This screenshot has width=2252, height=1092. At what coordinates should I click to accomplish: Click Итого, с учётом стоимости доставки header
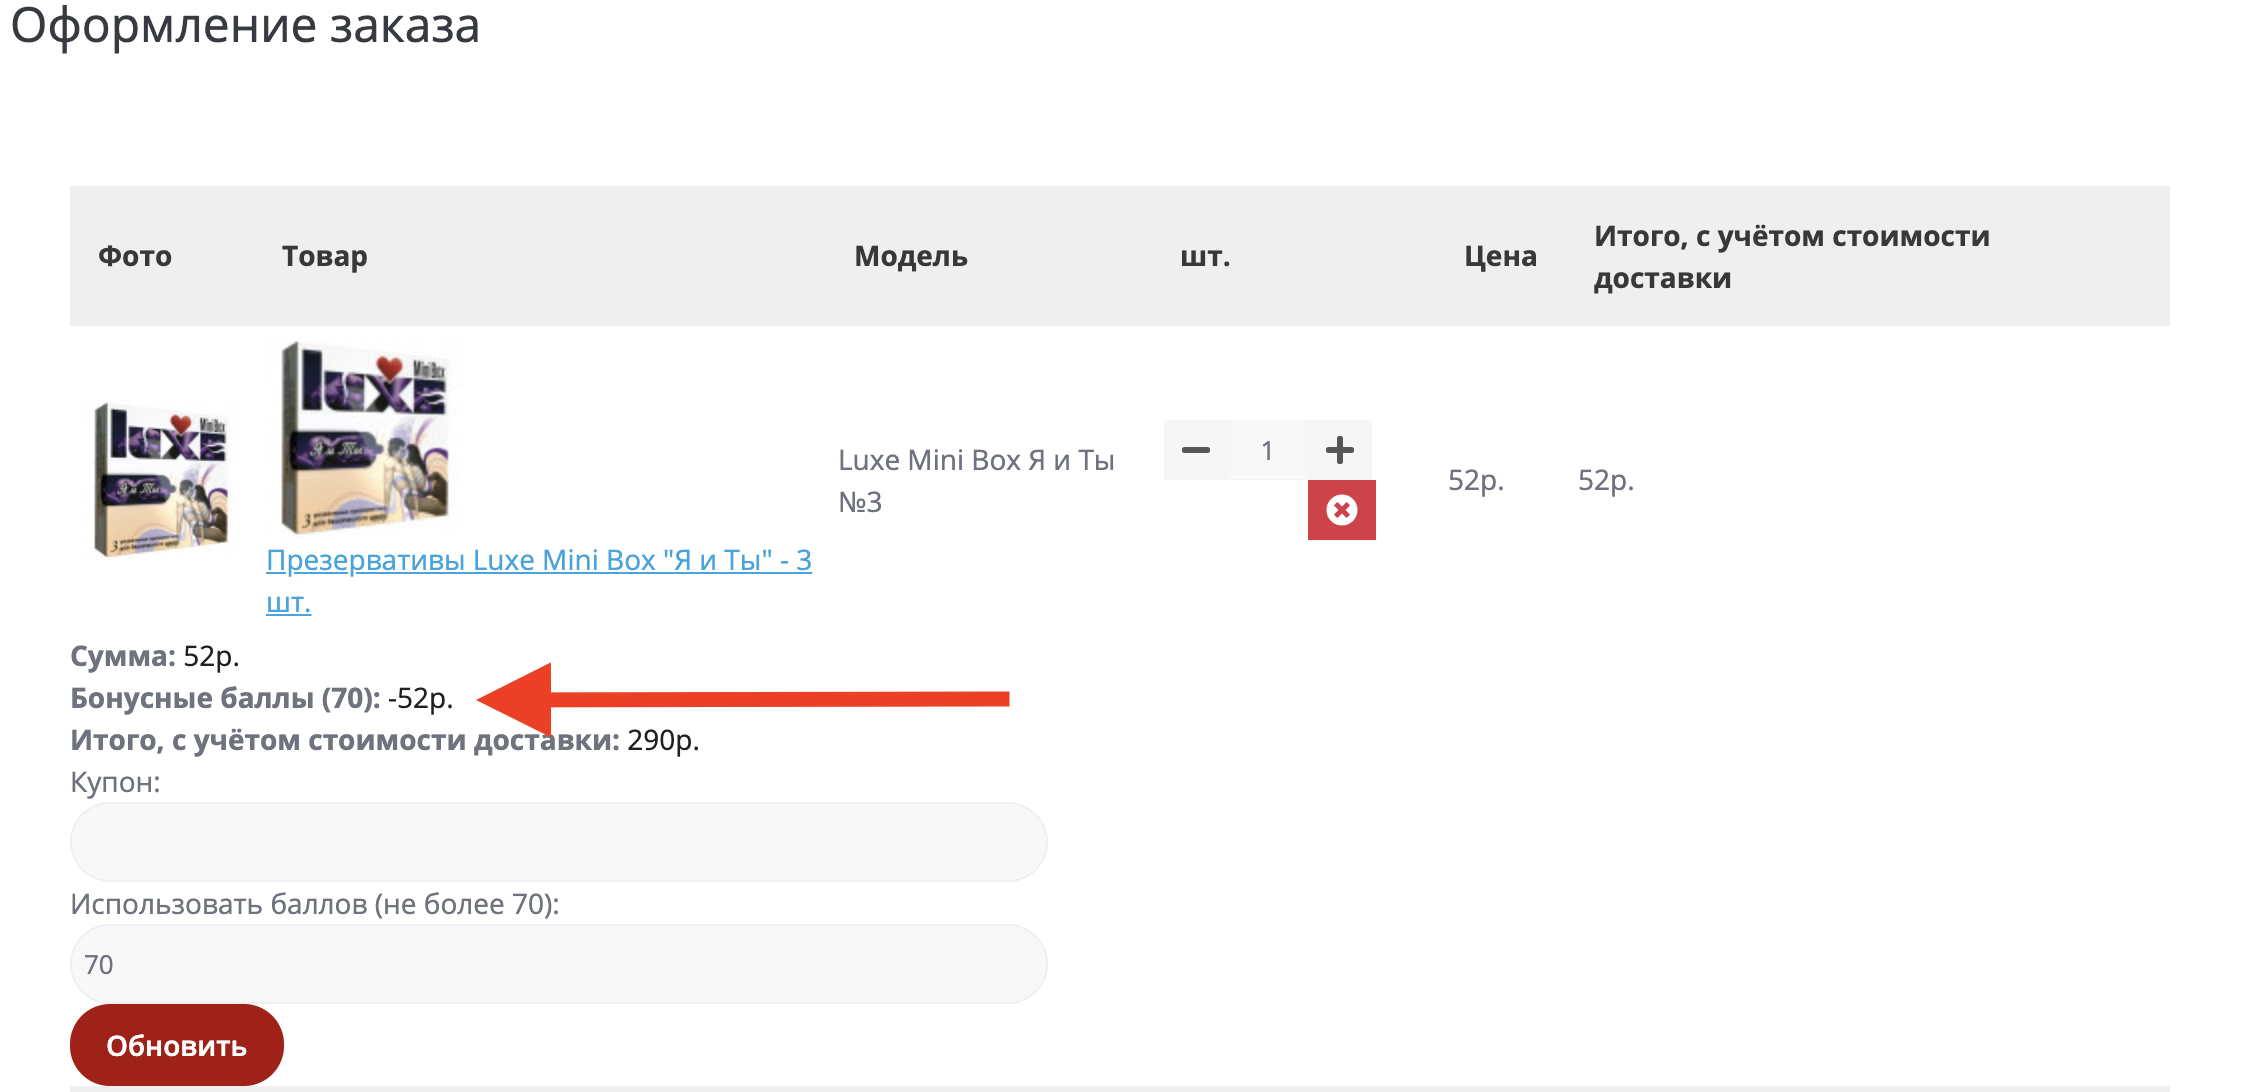point(1790,256)
